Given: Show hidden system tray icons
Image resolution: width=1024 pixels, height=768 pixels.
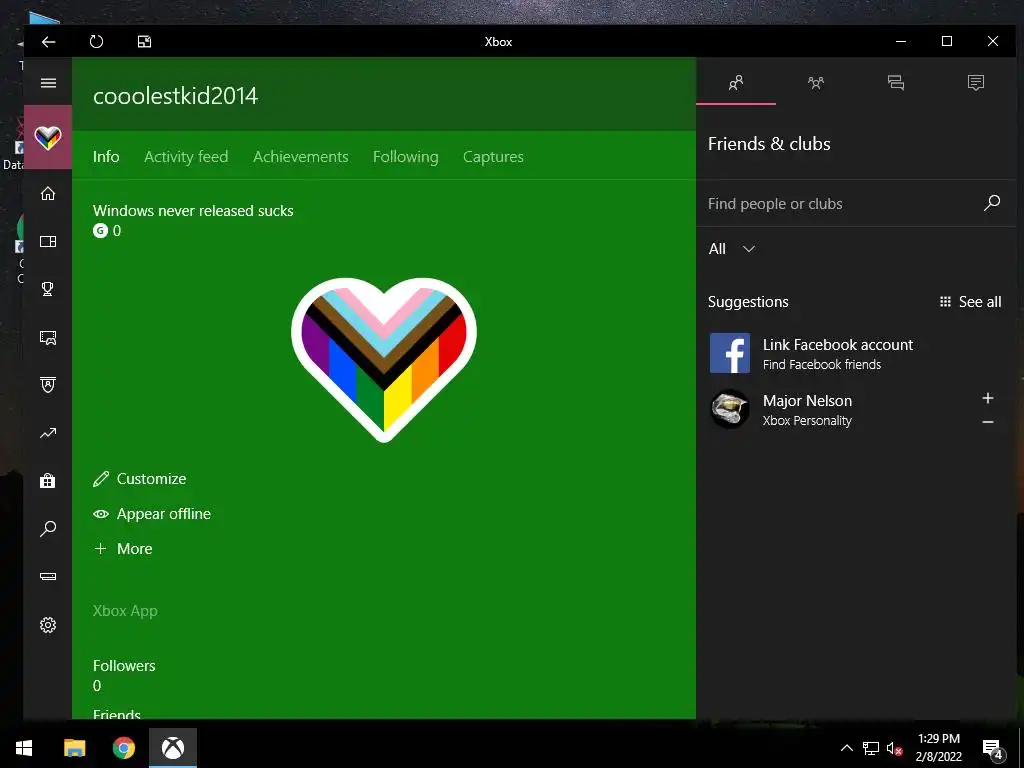Looking at the screenshot, I should (846, 748).
